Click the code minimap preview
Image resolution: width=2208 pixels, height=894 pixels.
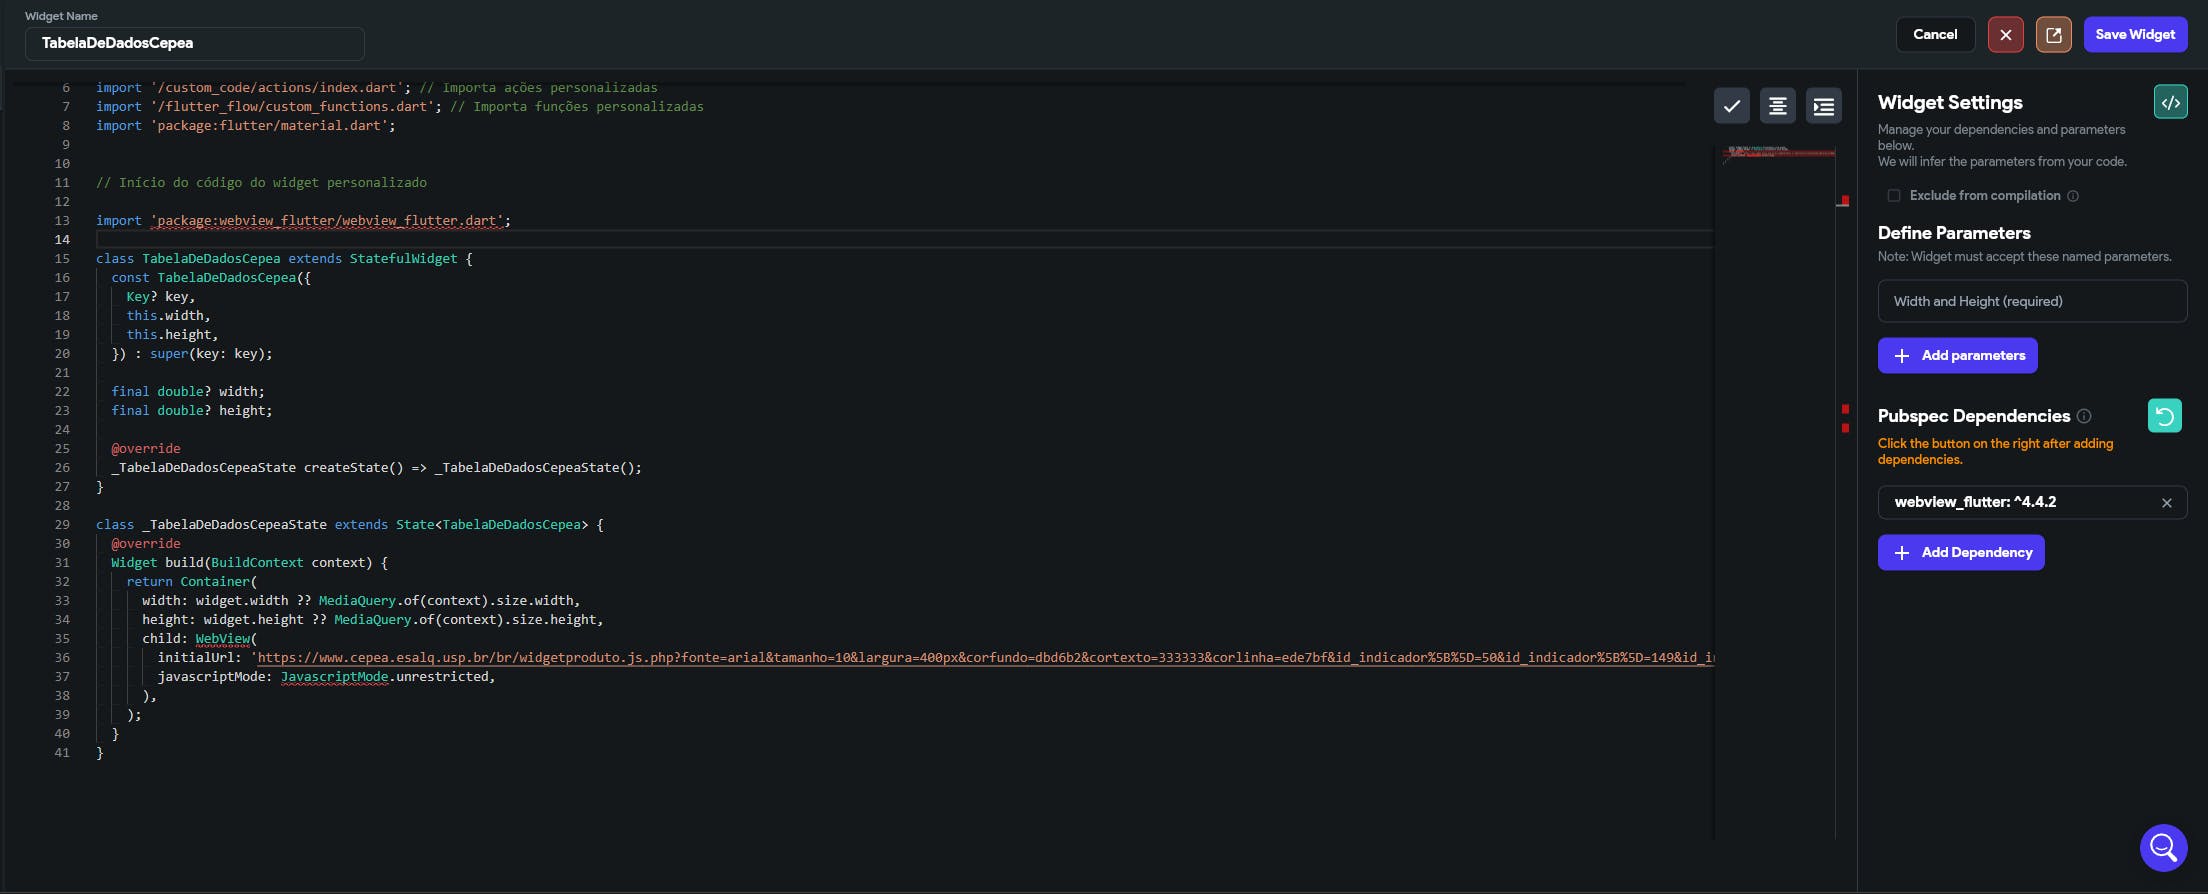[1777, 154]
